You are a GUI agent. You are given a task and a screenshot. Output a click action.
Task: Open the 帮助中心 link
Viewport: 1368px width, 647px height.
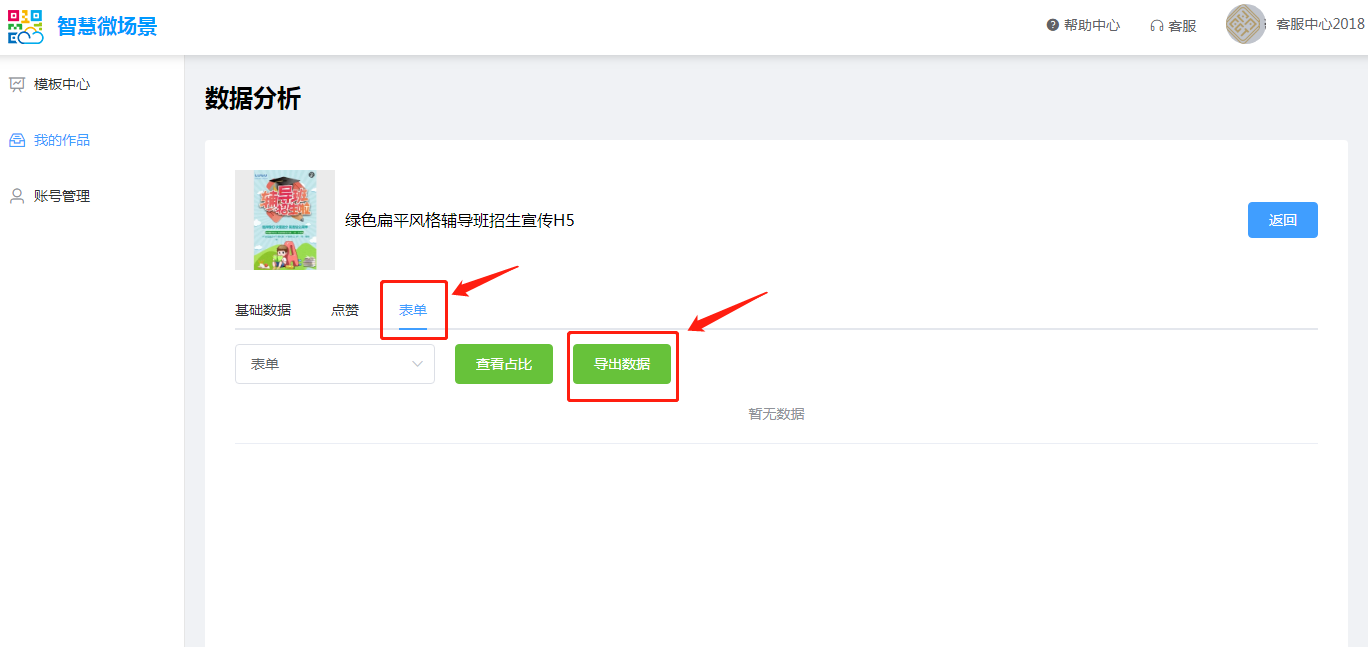pyautogui.click(x=1092, y=26)
